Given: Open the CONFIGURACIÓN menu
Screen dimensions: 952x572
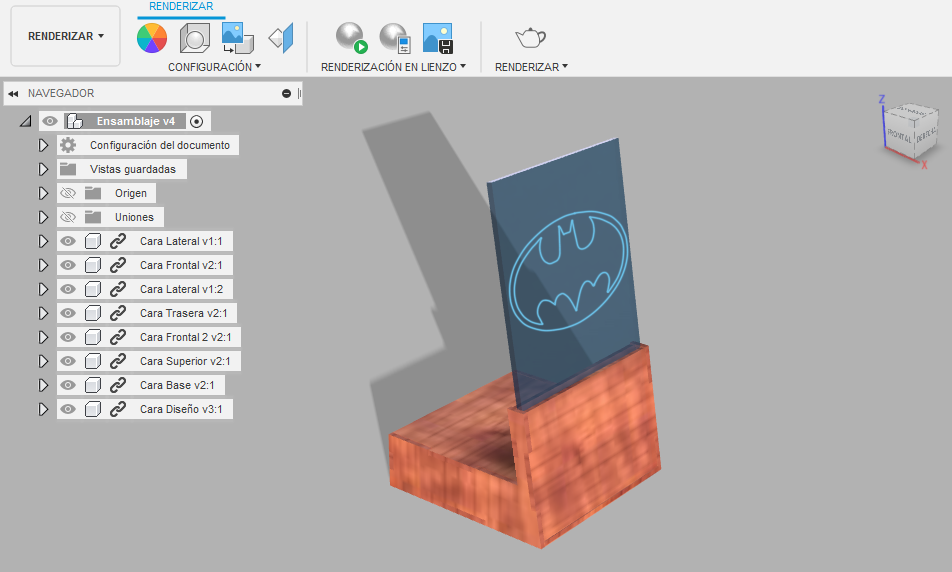Looking at the screenshot, I should 214,67.
